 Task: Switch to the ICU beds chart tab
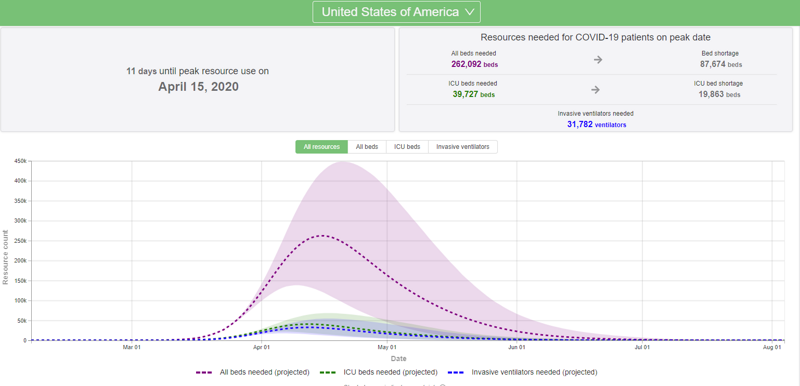pos(407,147)
